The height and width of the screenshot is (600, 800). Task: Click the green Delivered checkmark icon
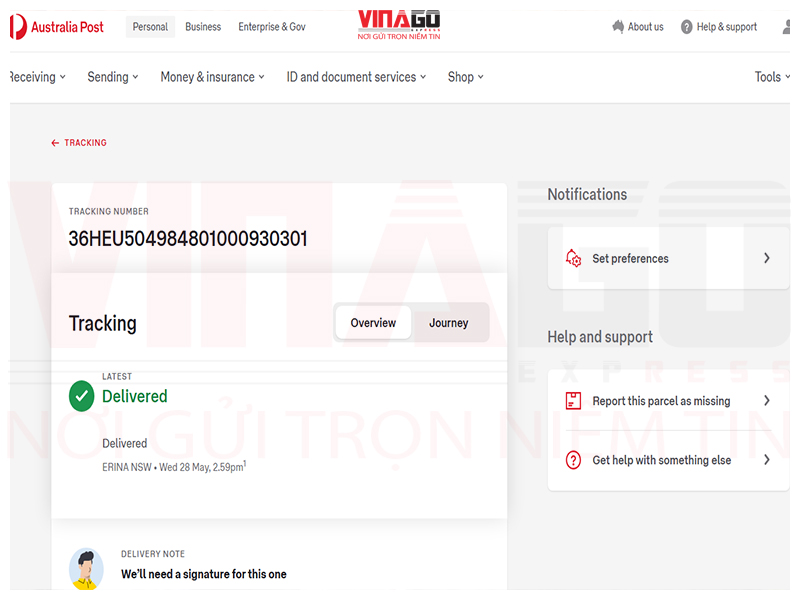82,396
